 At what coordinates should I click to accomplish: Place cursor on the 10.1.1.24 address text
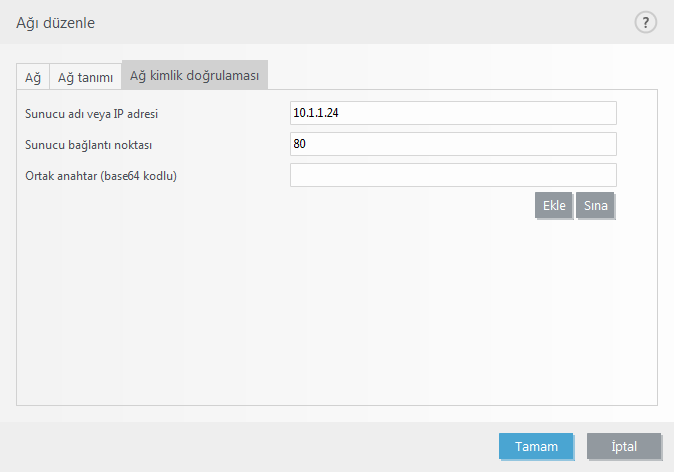click(317, 113)
